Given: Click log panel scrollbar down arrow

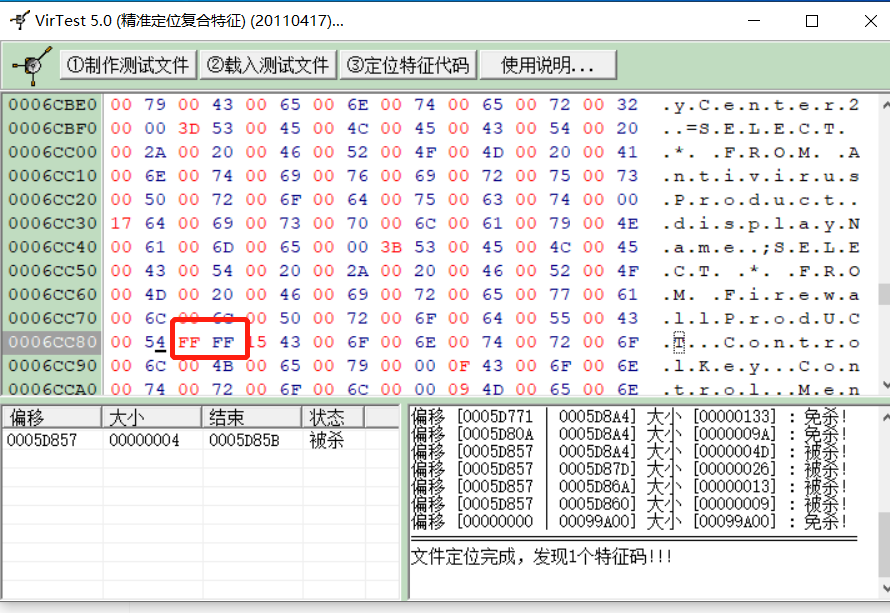Looking at the screenshot, I should tap(885, 587).
